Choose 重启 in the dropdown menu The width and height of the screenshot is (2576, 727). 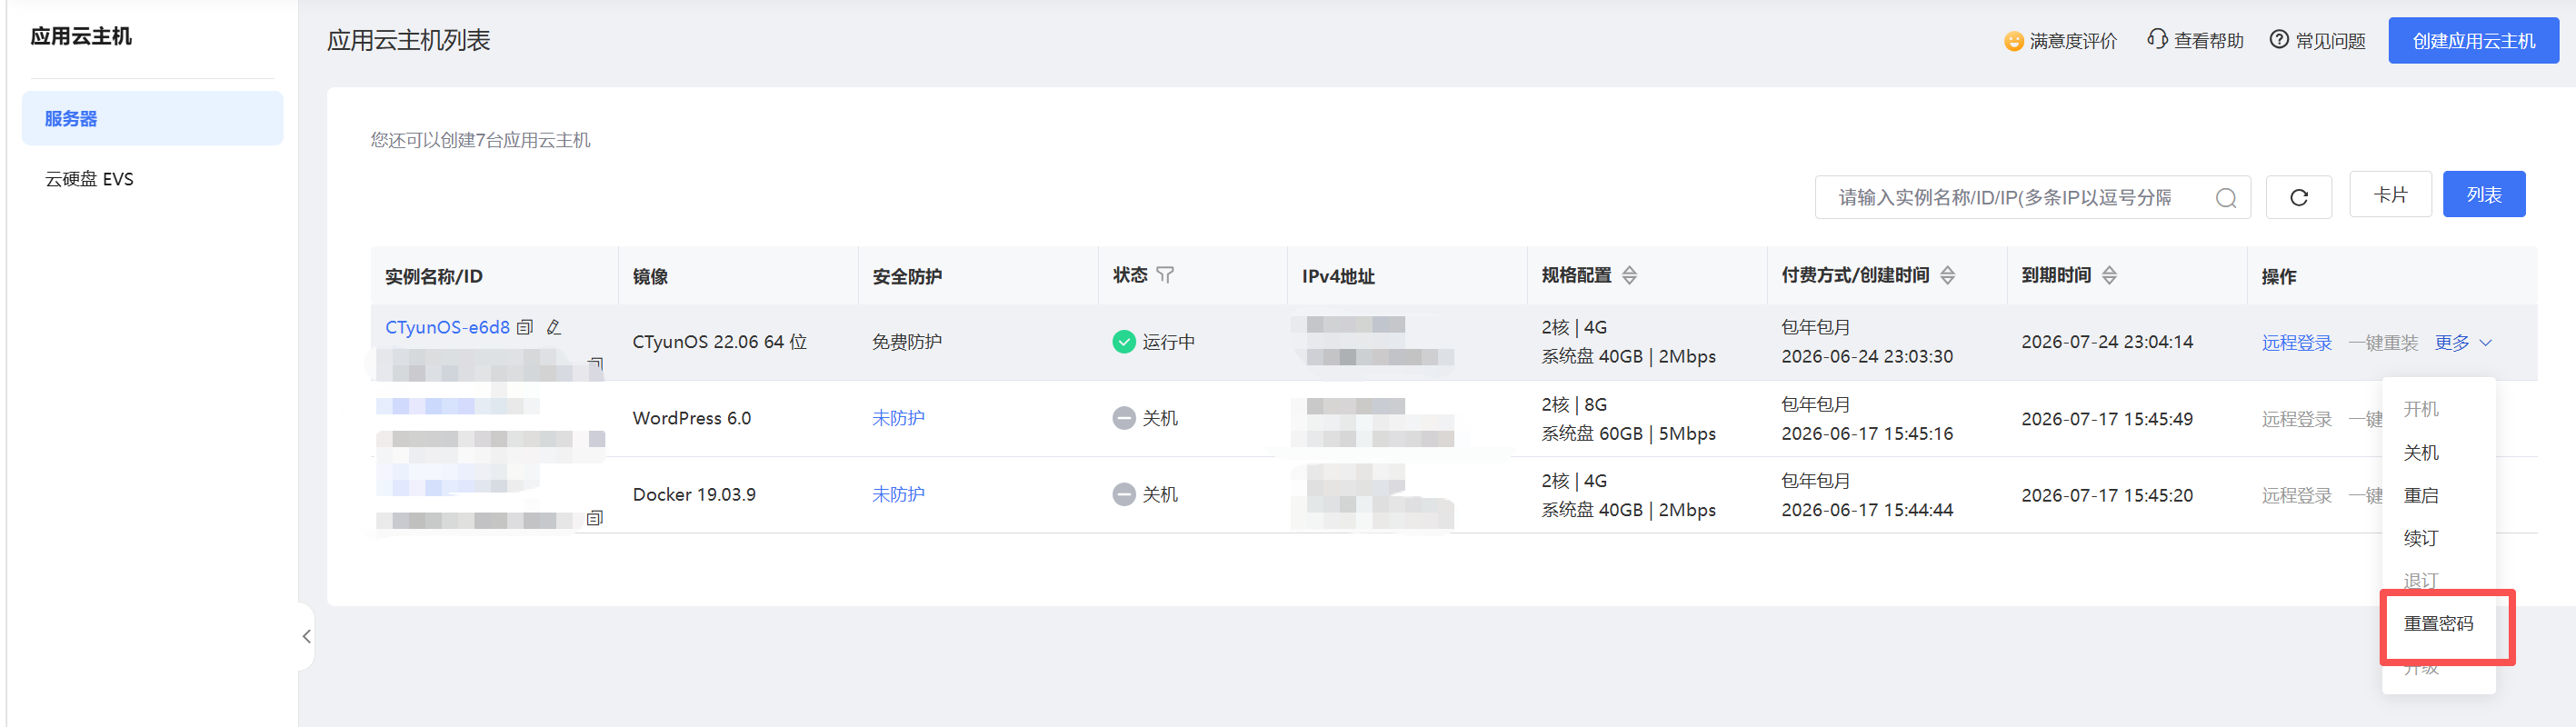pos(2421,496)
